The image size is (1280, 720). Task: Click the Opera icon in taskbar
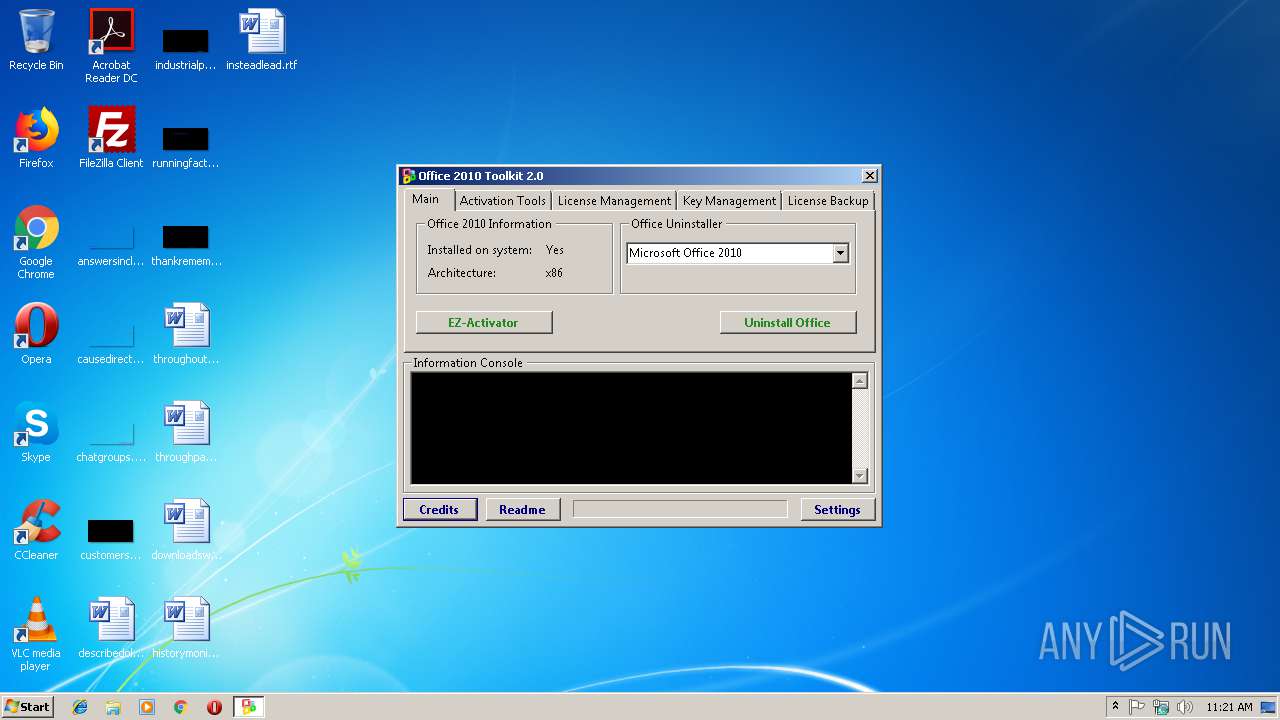coord(214,707)
